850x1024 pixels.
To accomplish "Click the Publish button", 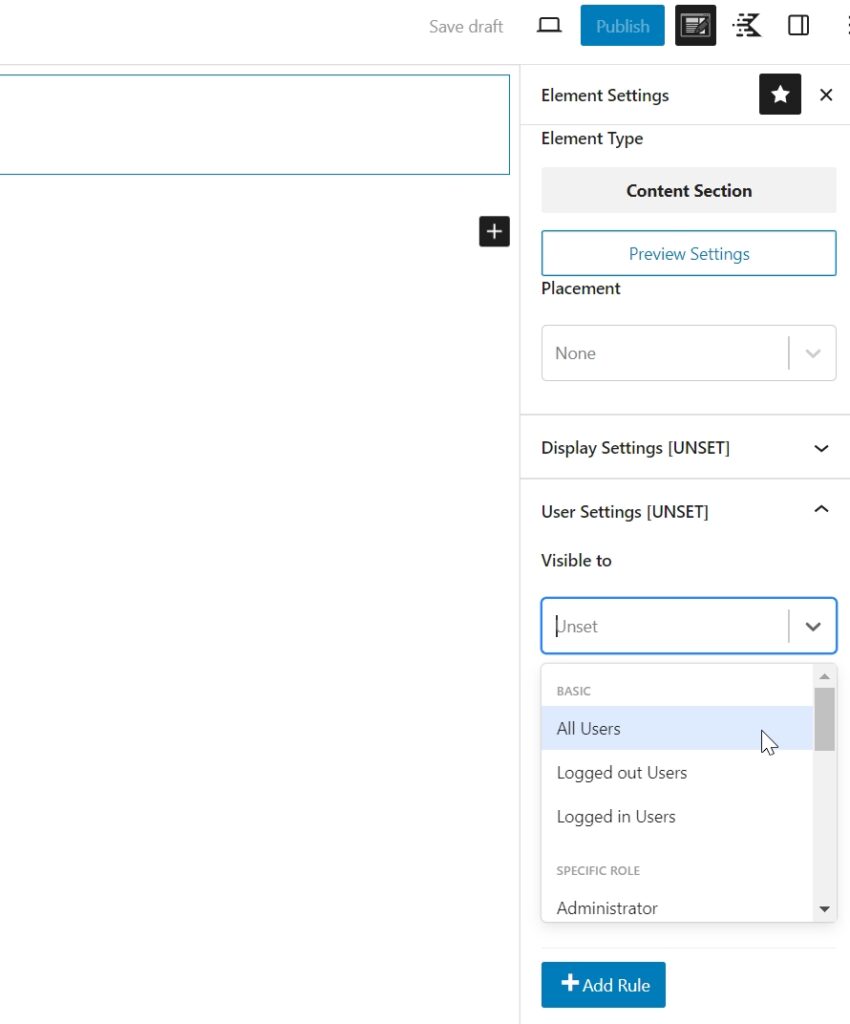I will click(x=622, y=26).
